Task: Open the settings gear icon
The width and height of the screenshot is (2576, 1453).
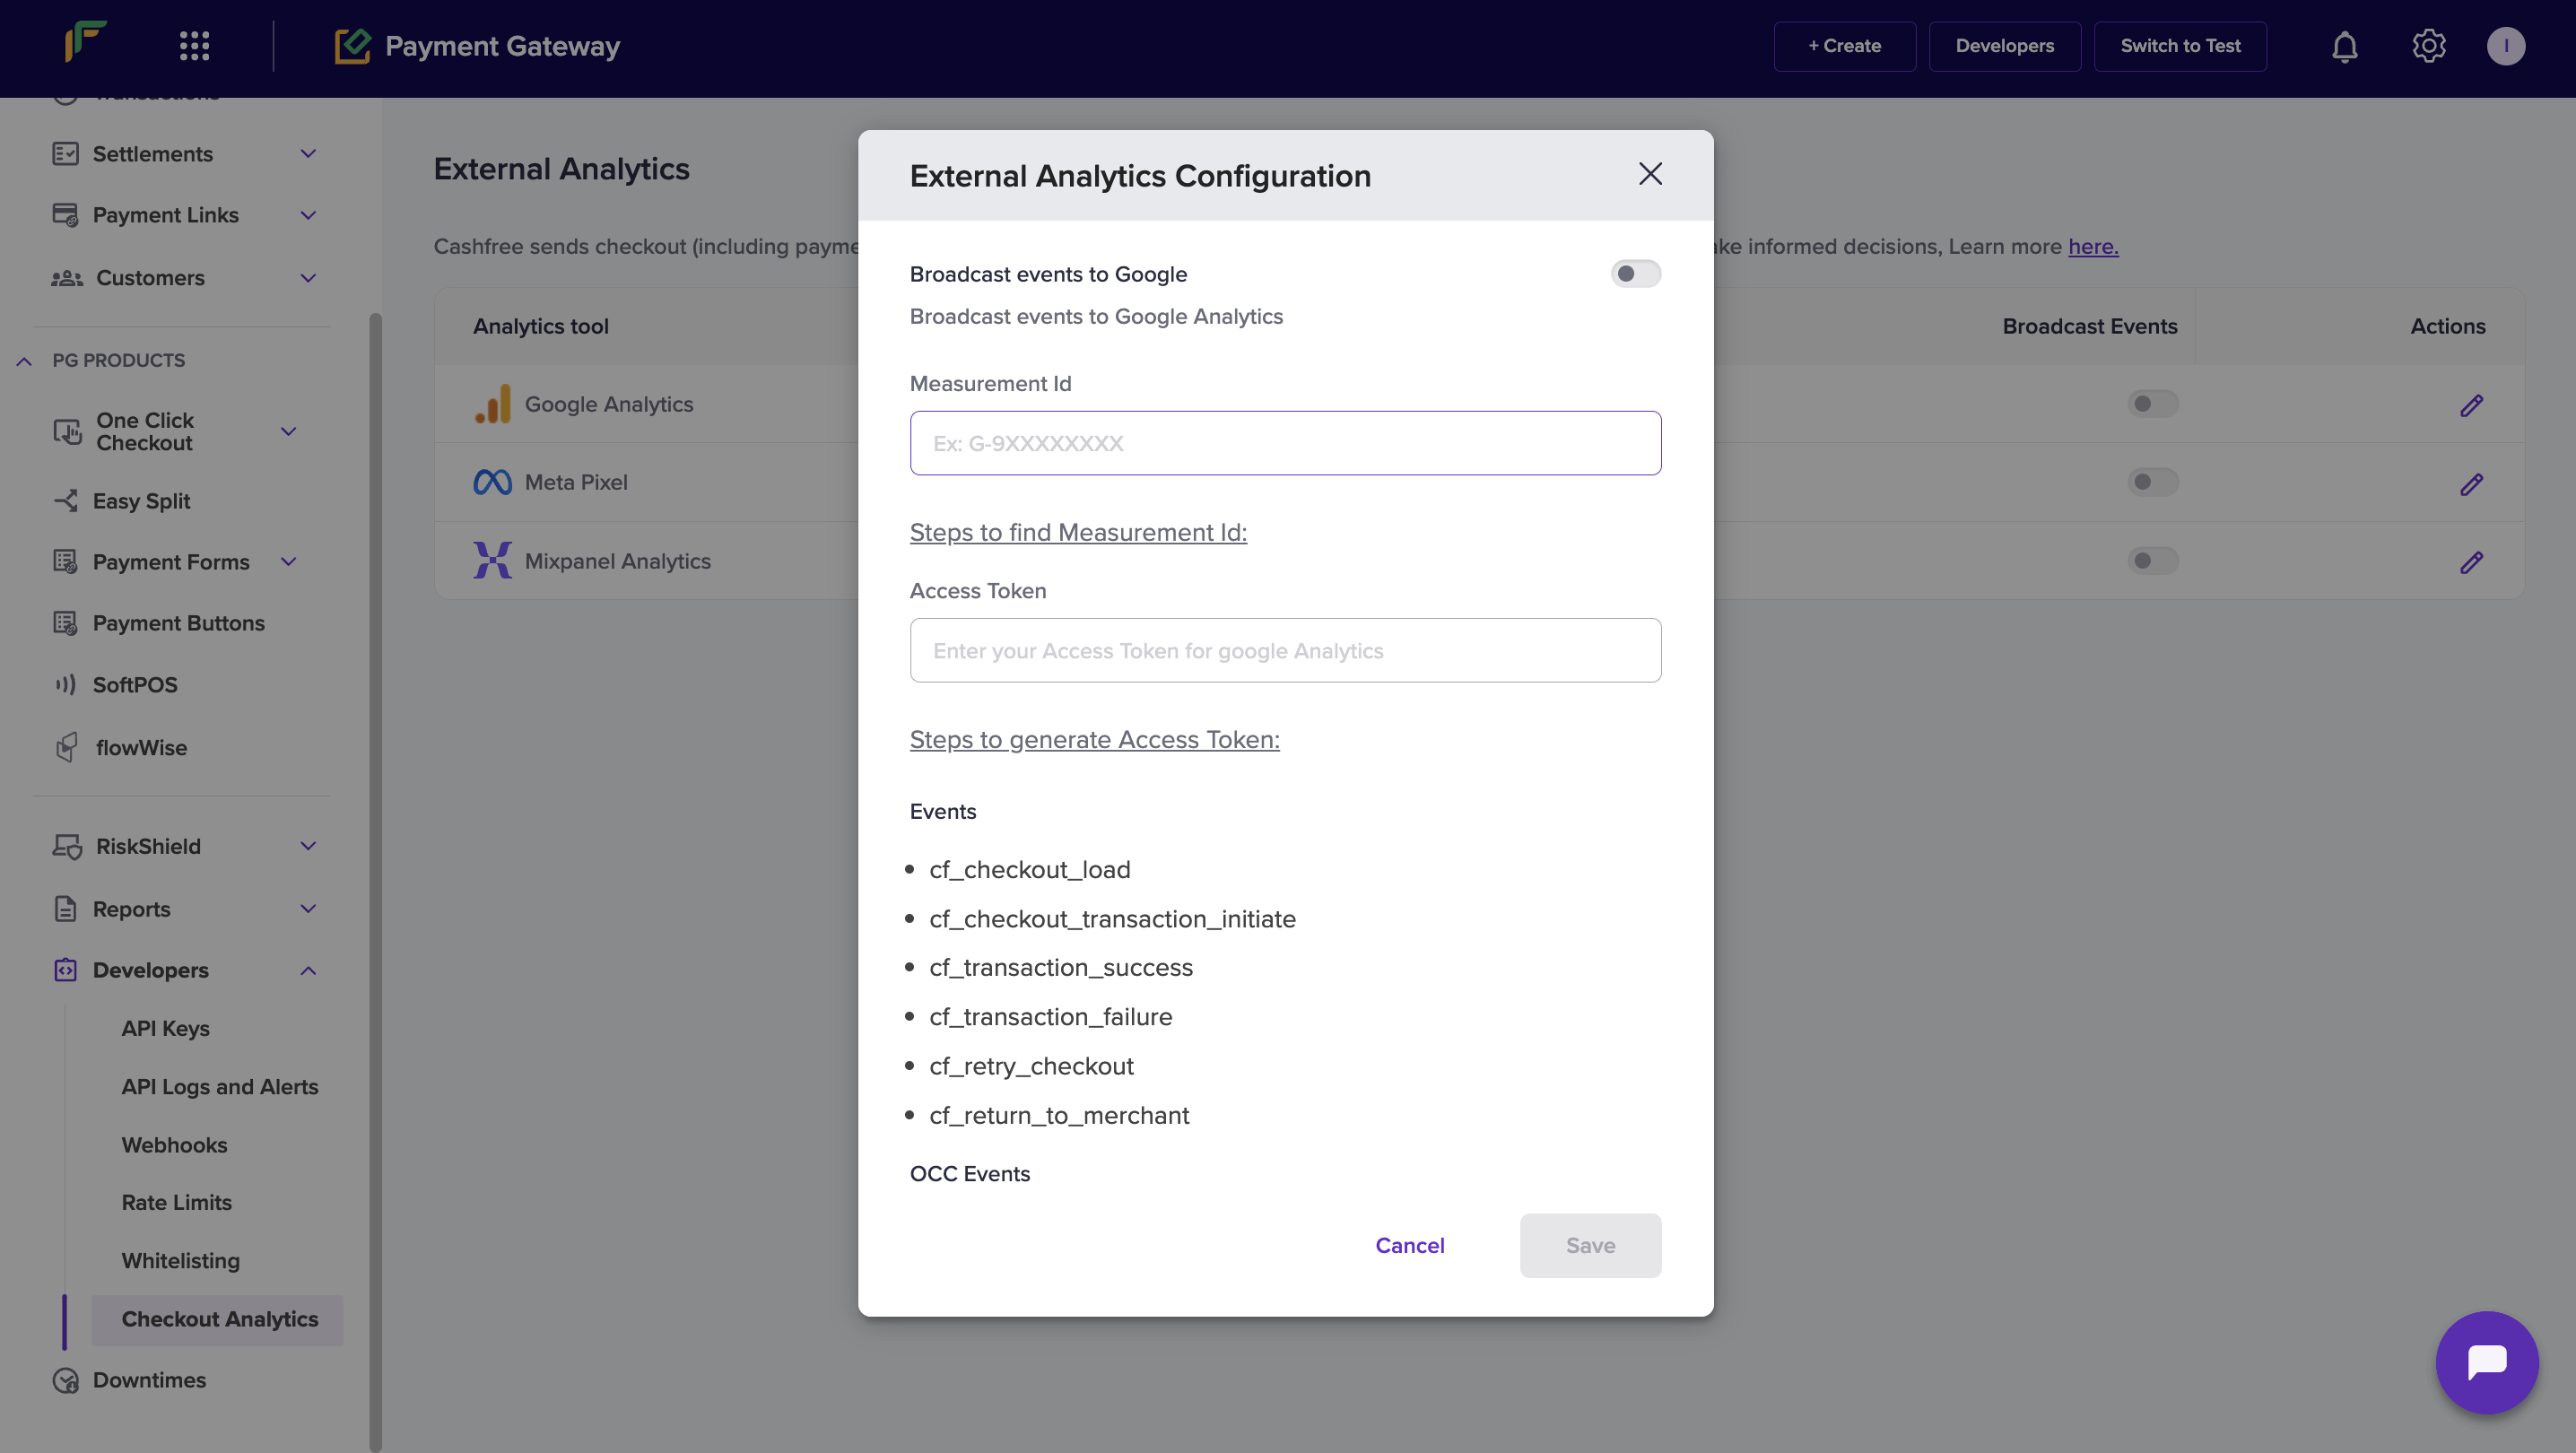Action: [2428, 46]
